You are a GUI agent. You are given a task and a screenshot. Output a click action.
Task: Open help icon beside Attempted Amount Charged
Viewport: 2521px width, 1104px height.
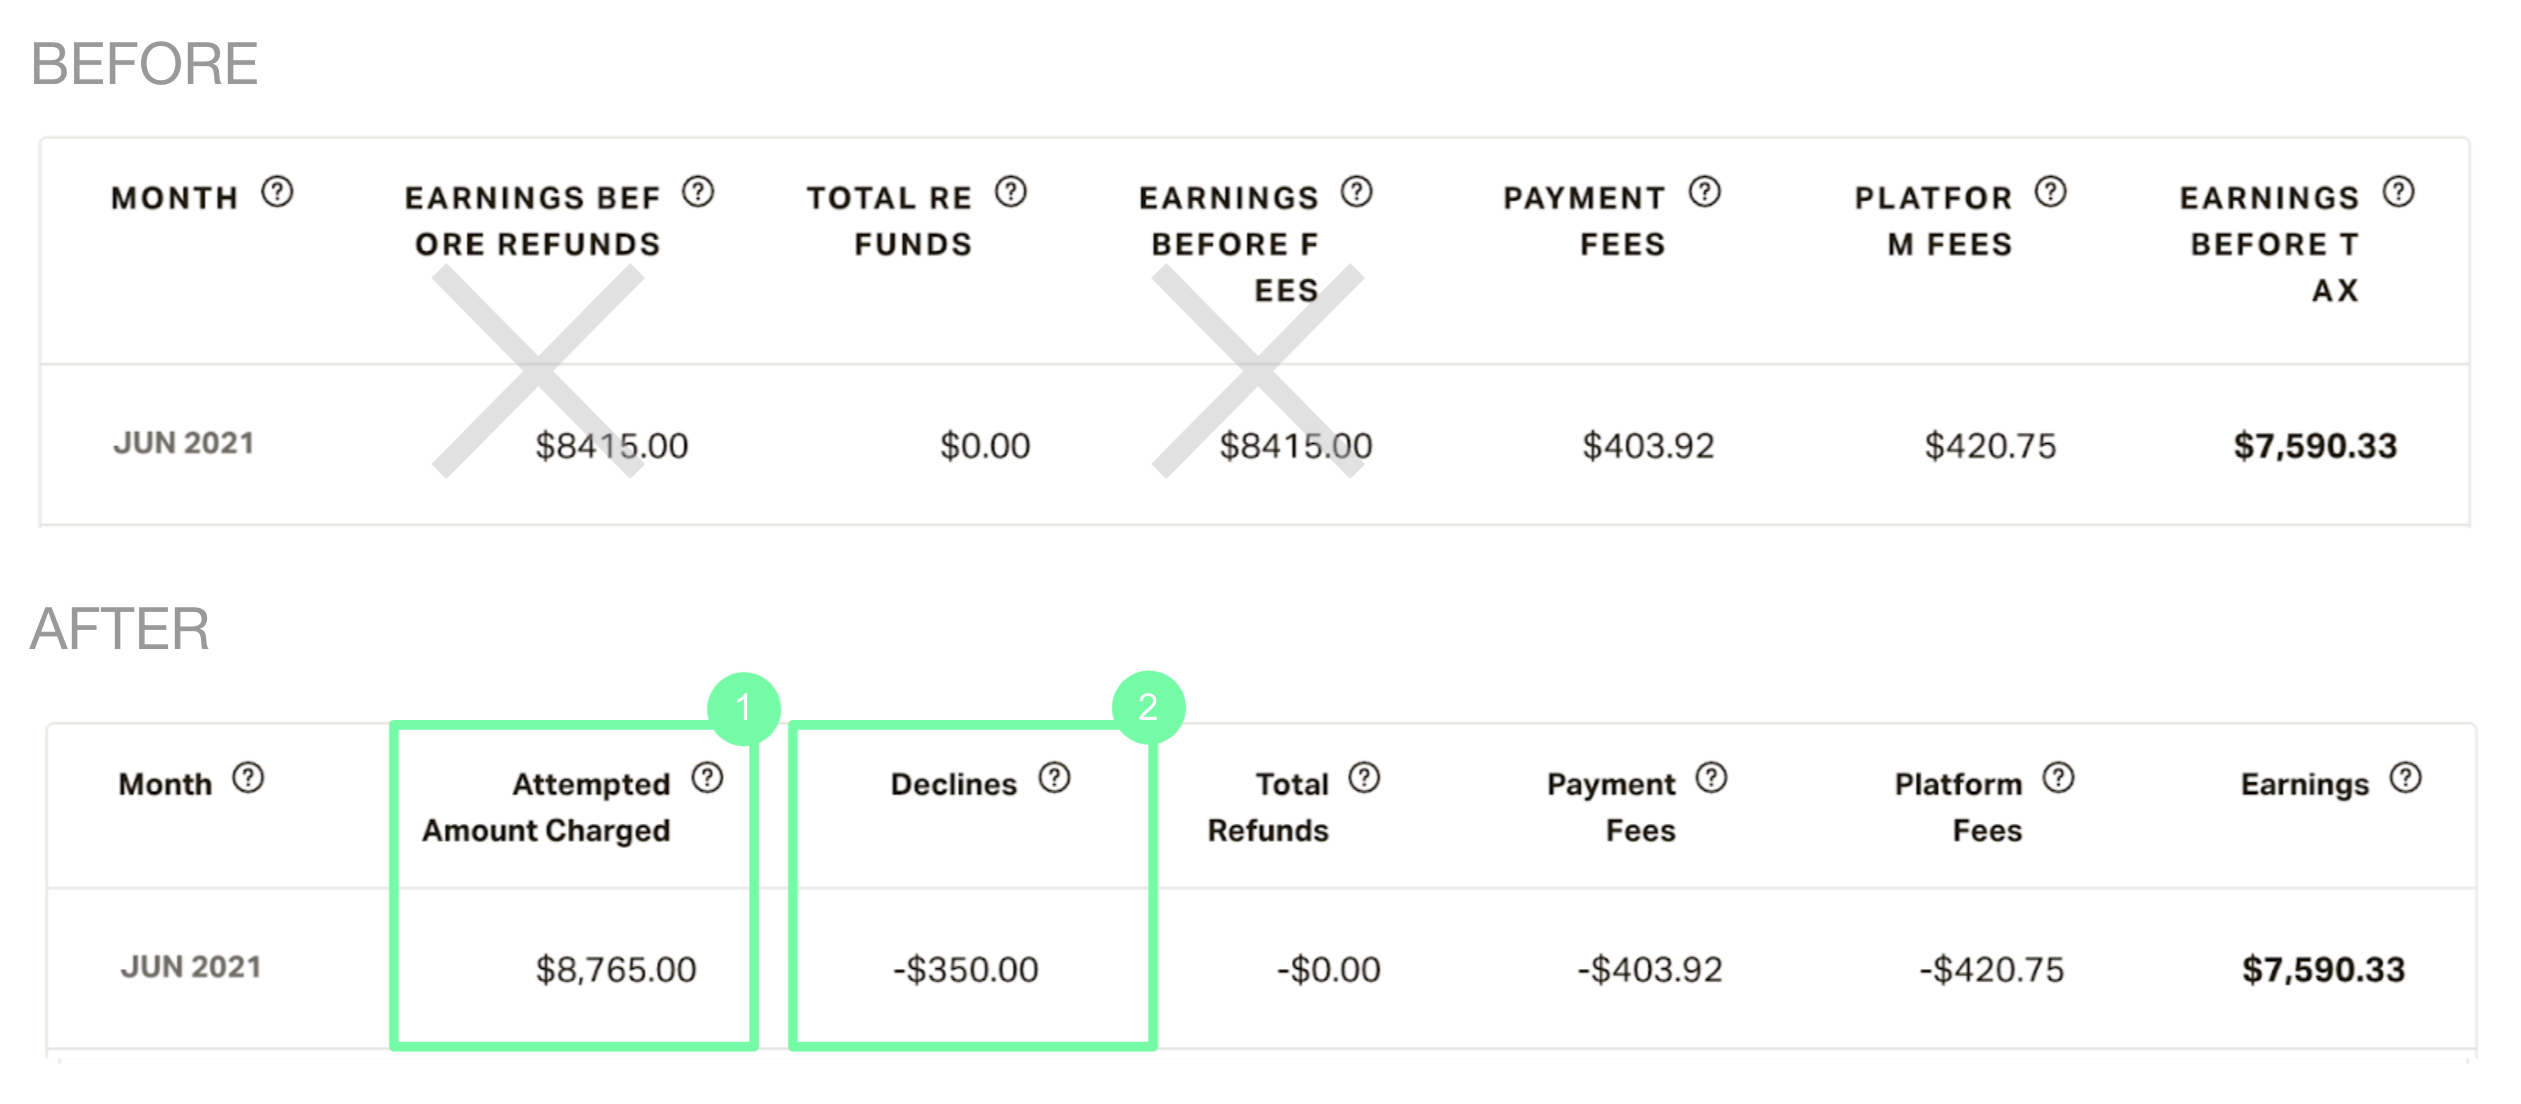click(707, 777)
